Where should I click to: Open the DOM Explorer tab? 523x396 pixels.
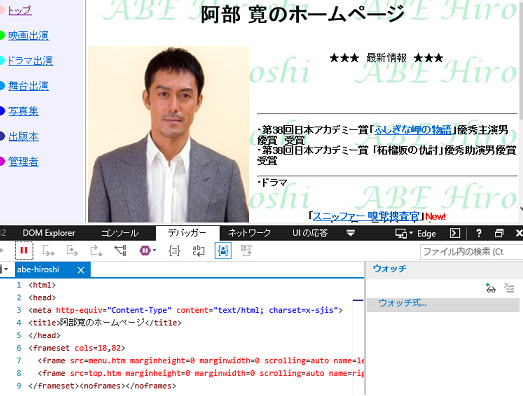point(49,233)
